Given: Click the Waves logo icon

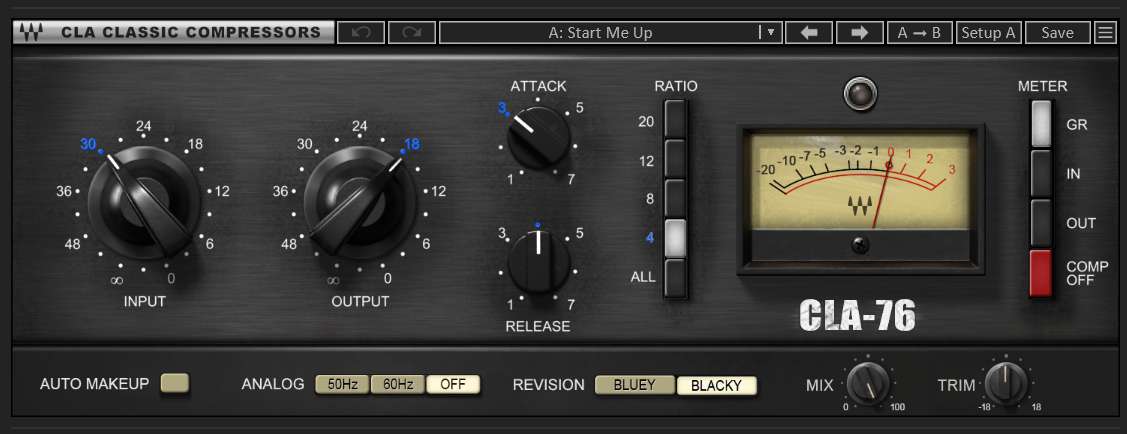Looking at the screenshot, I should click(32, 32).
